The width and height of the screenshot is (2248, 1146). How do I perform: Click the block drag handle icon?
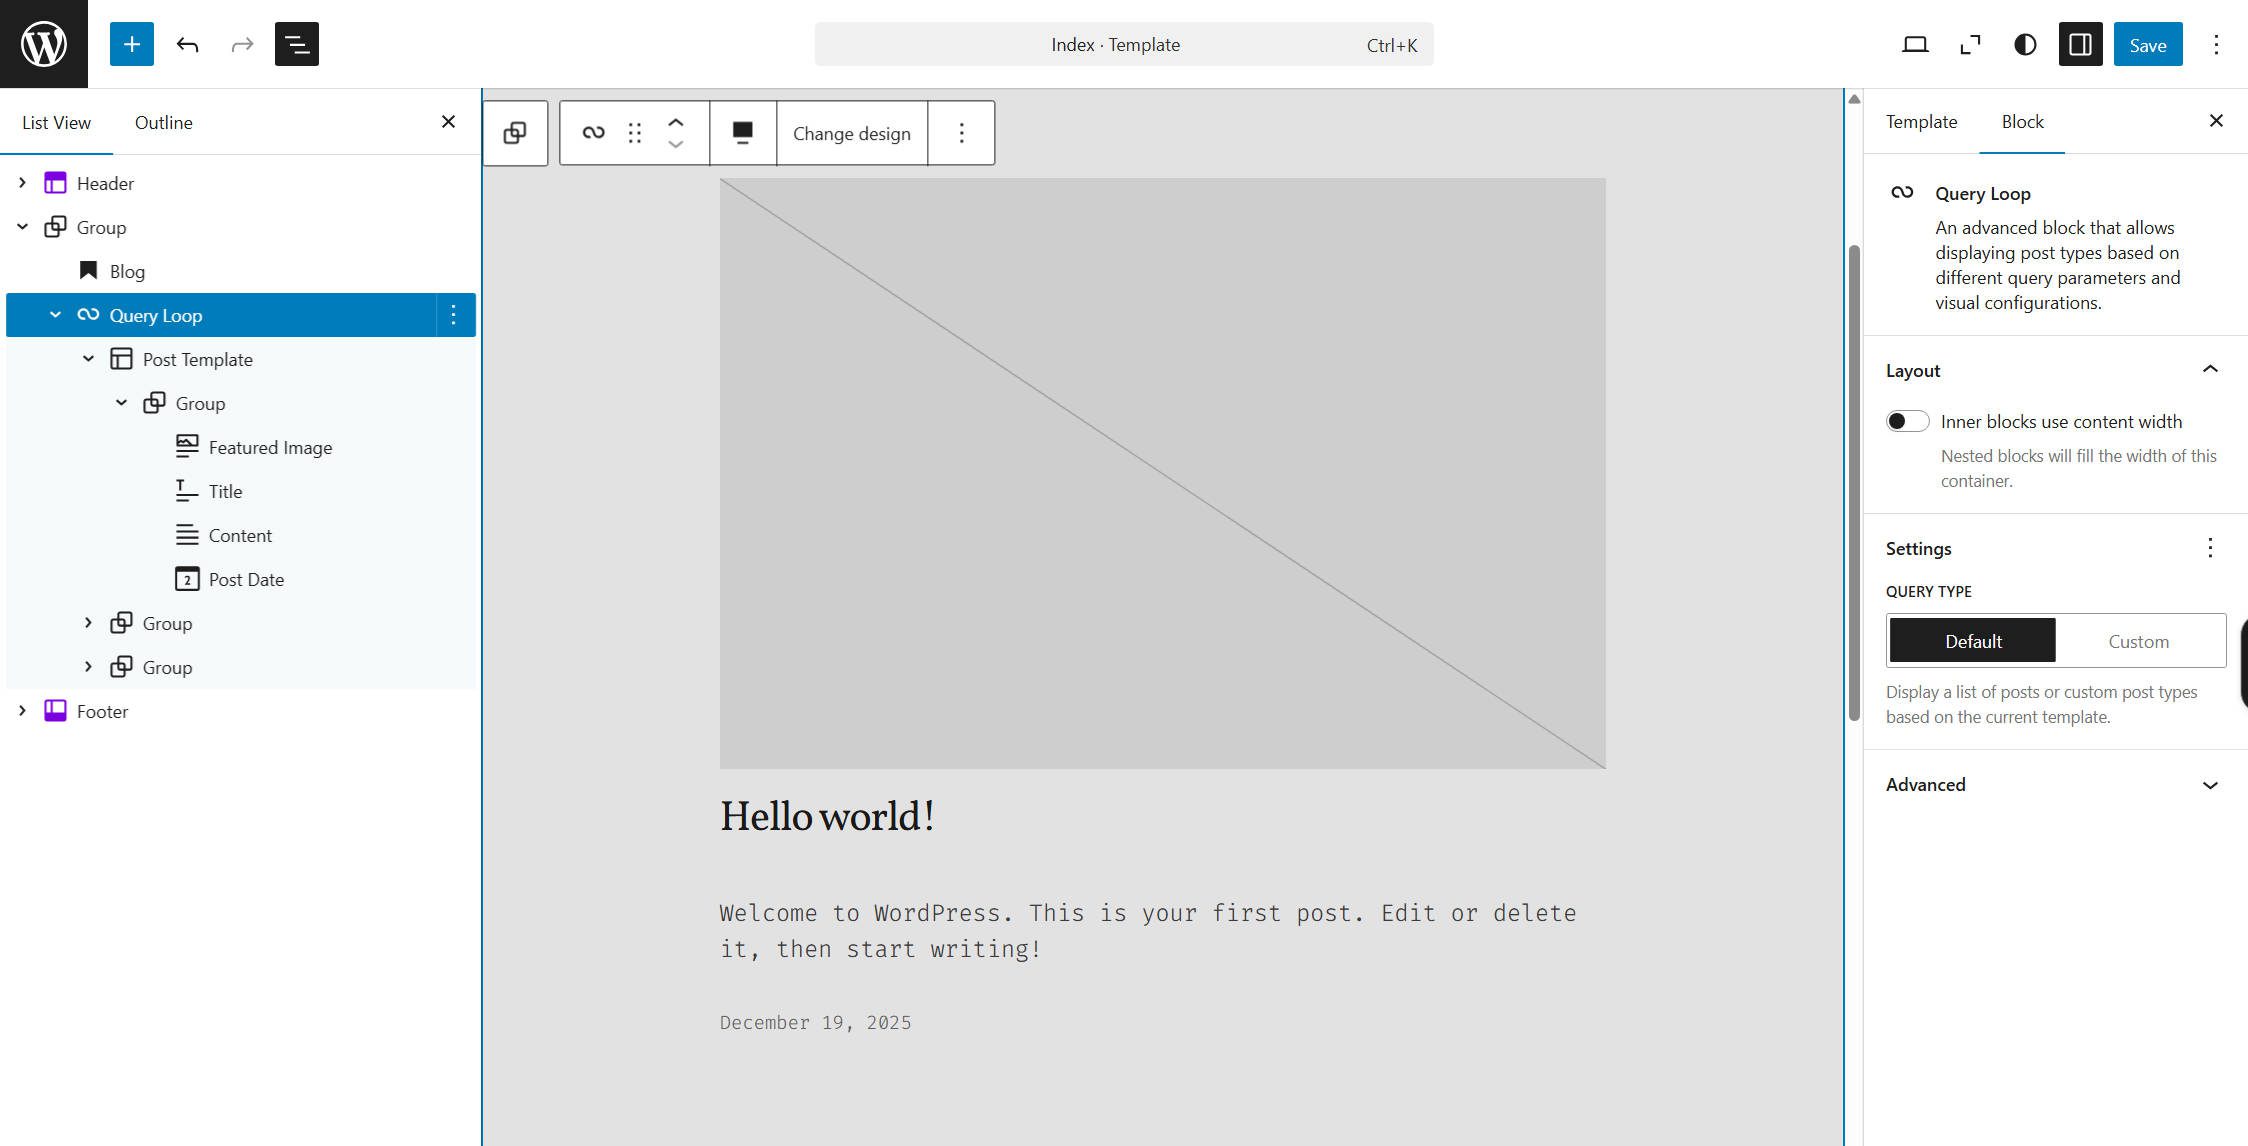point(635,133)
